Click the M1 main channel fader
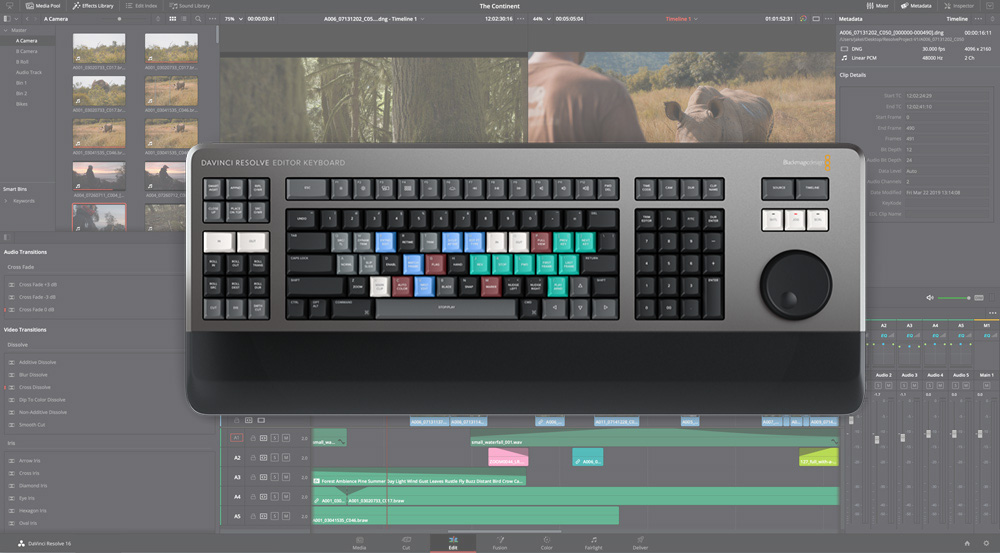 coord(980,434)
